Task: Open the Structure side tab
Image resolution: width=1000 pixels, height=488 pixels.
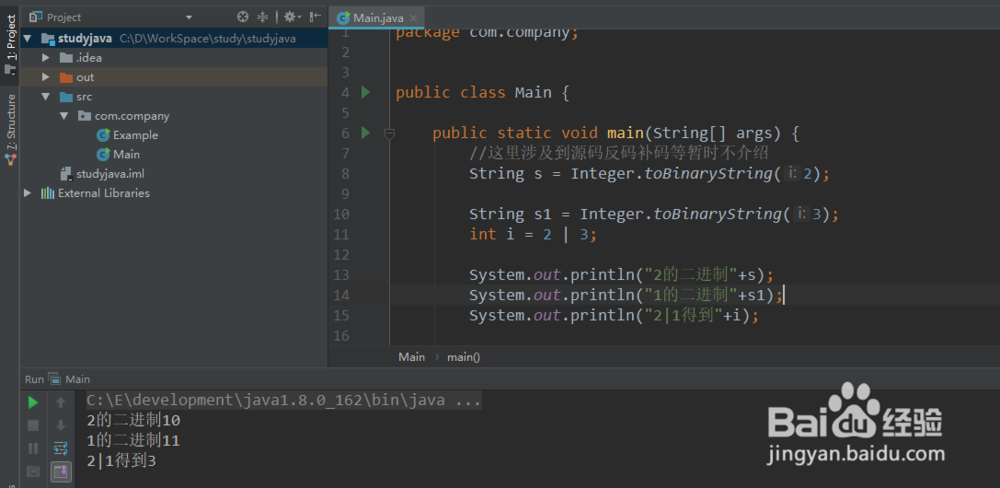Action: click(x=10, y=129)
